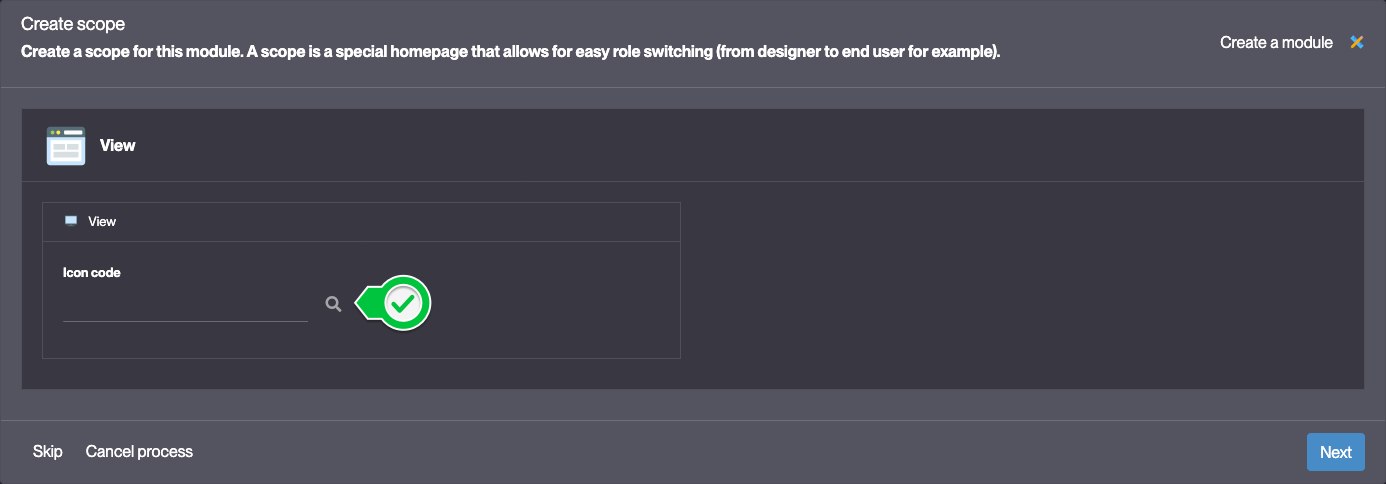Image resolution: width=1386 pixels, height=484 pixels.
Task: Continue with the blue Next button
Action: tap(1335, 452)
